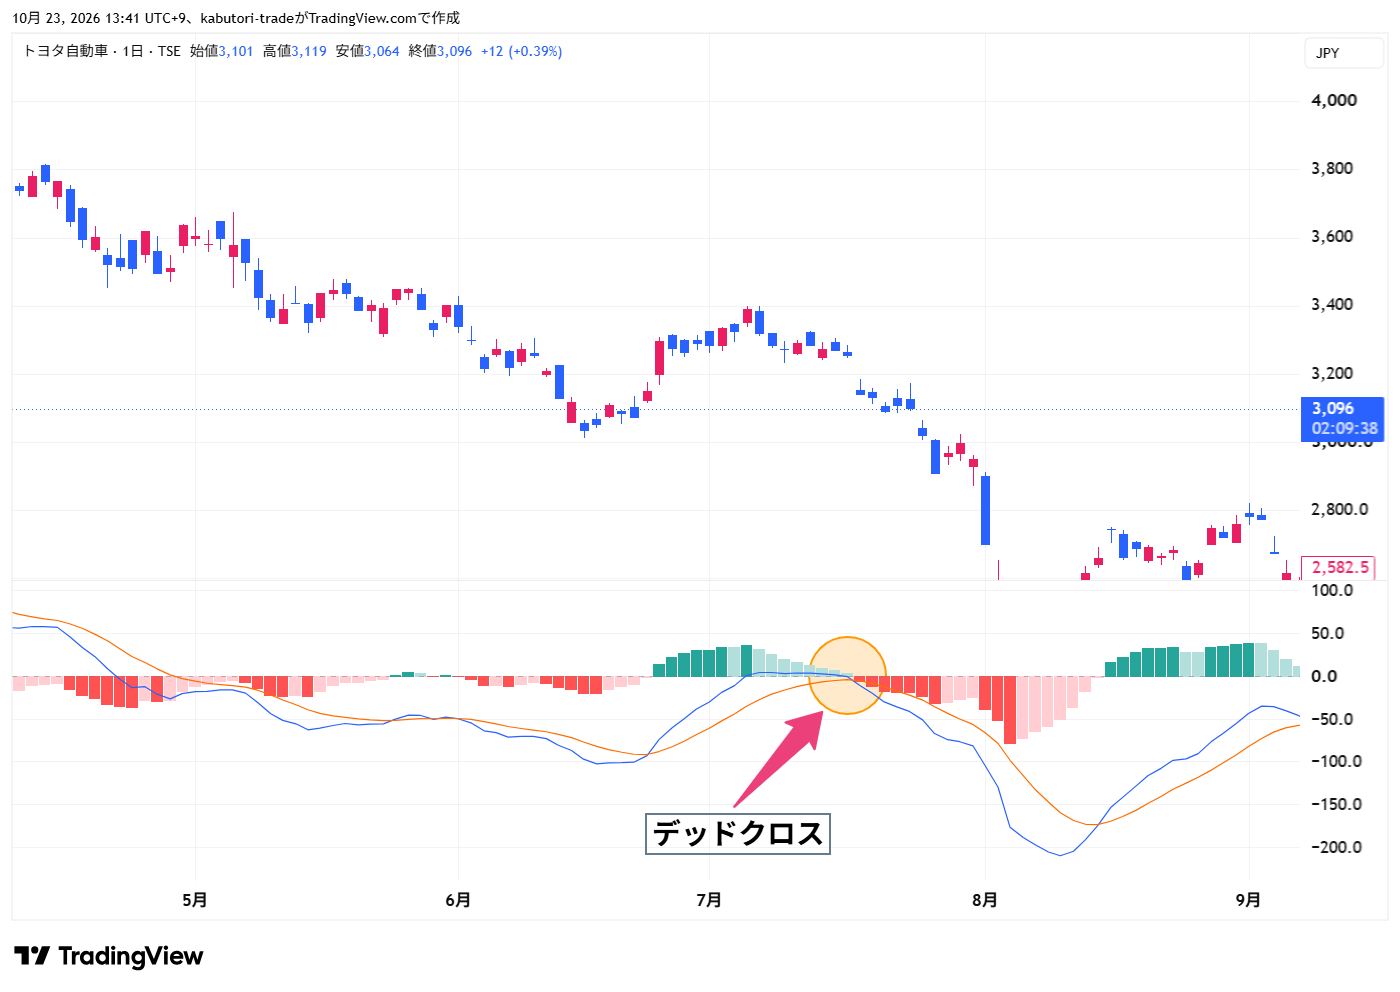This screenshot has height=992, width=1400.
Task: Click the 50.0 MACD axis label
Action: (x=1327, y=633)
